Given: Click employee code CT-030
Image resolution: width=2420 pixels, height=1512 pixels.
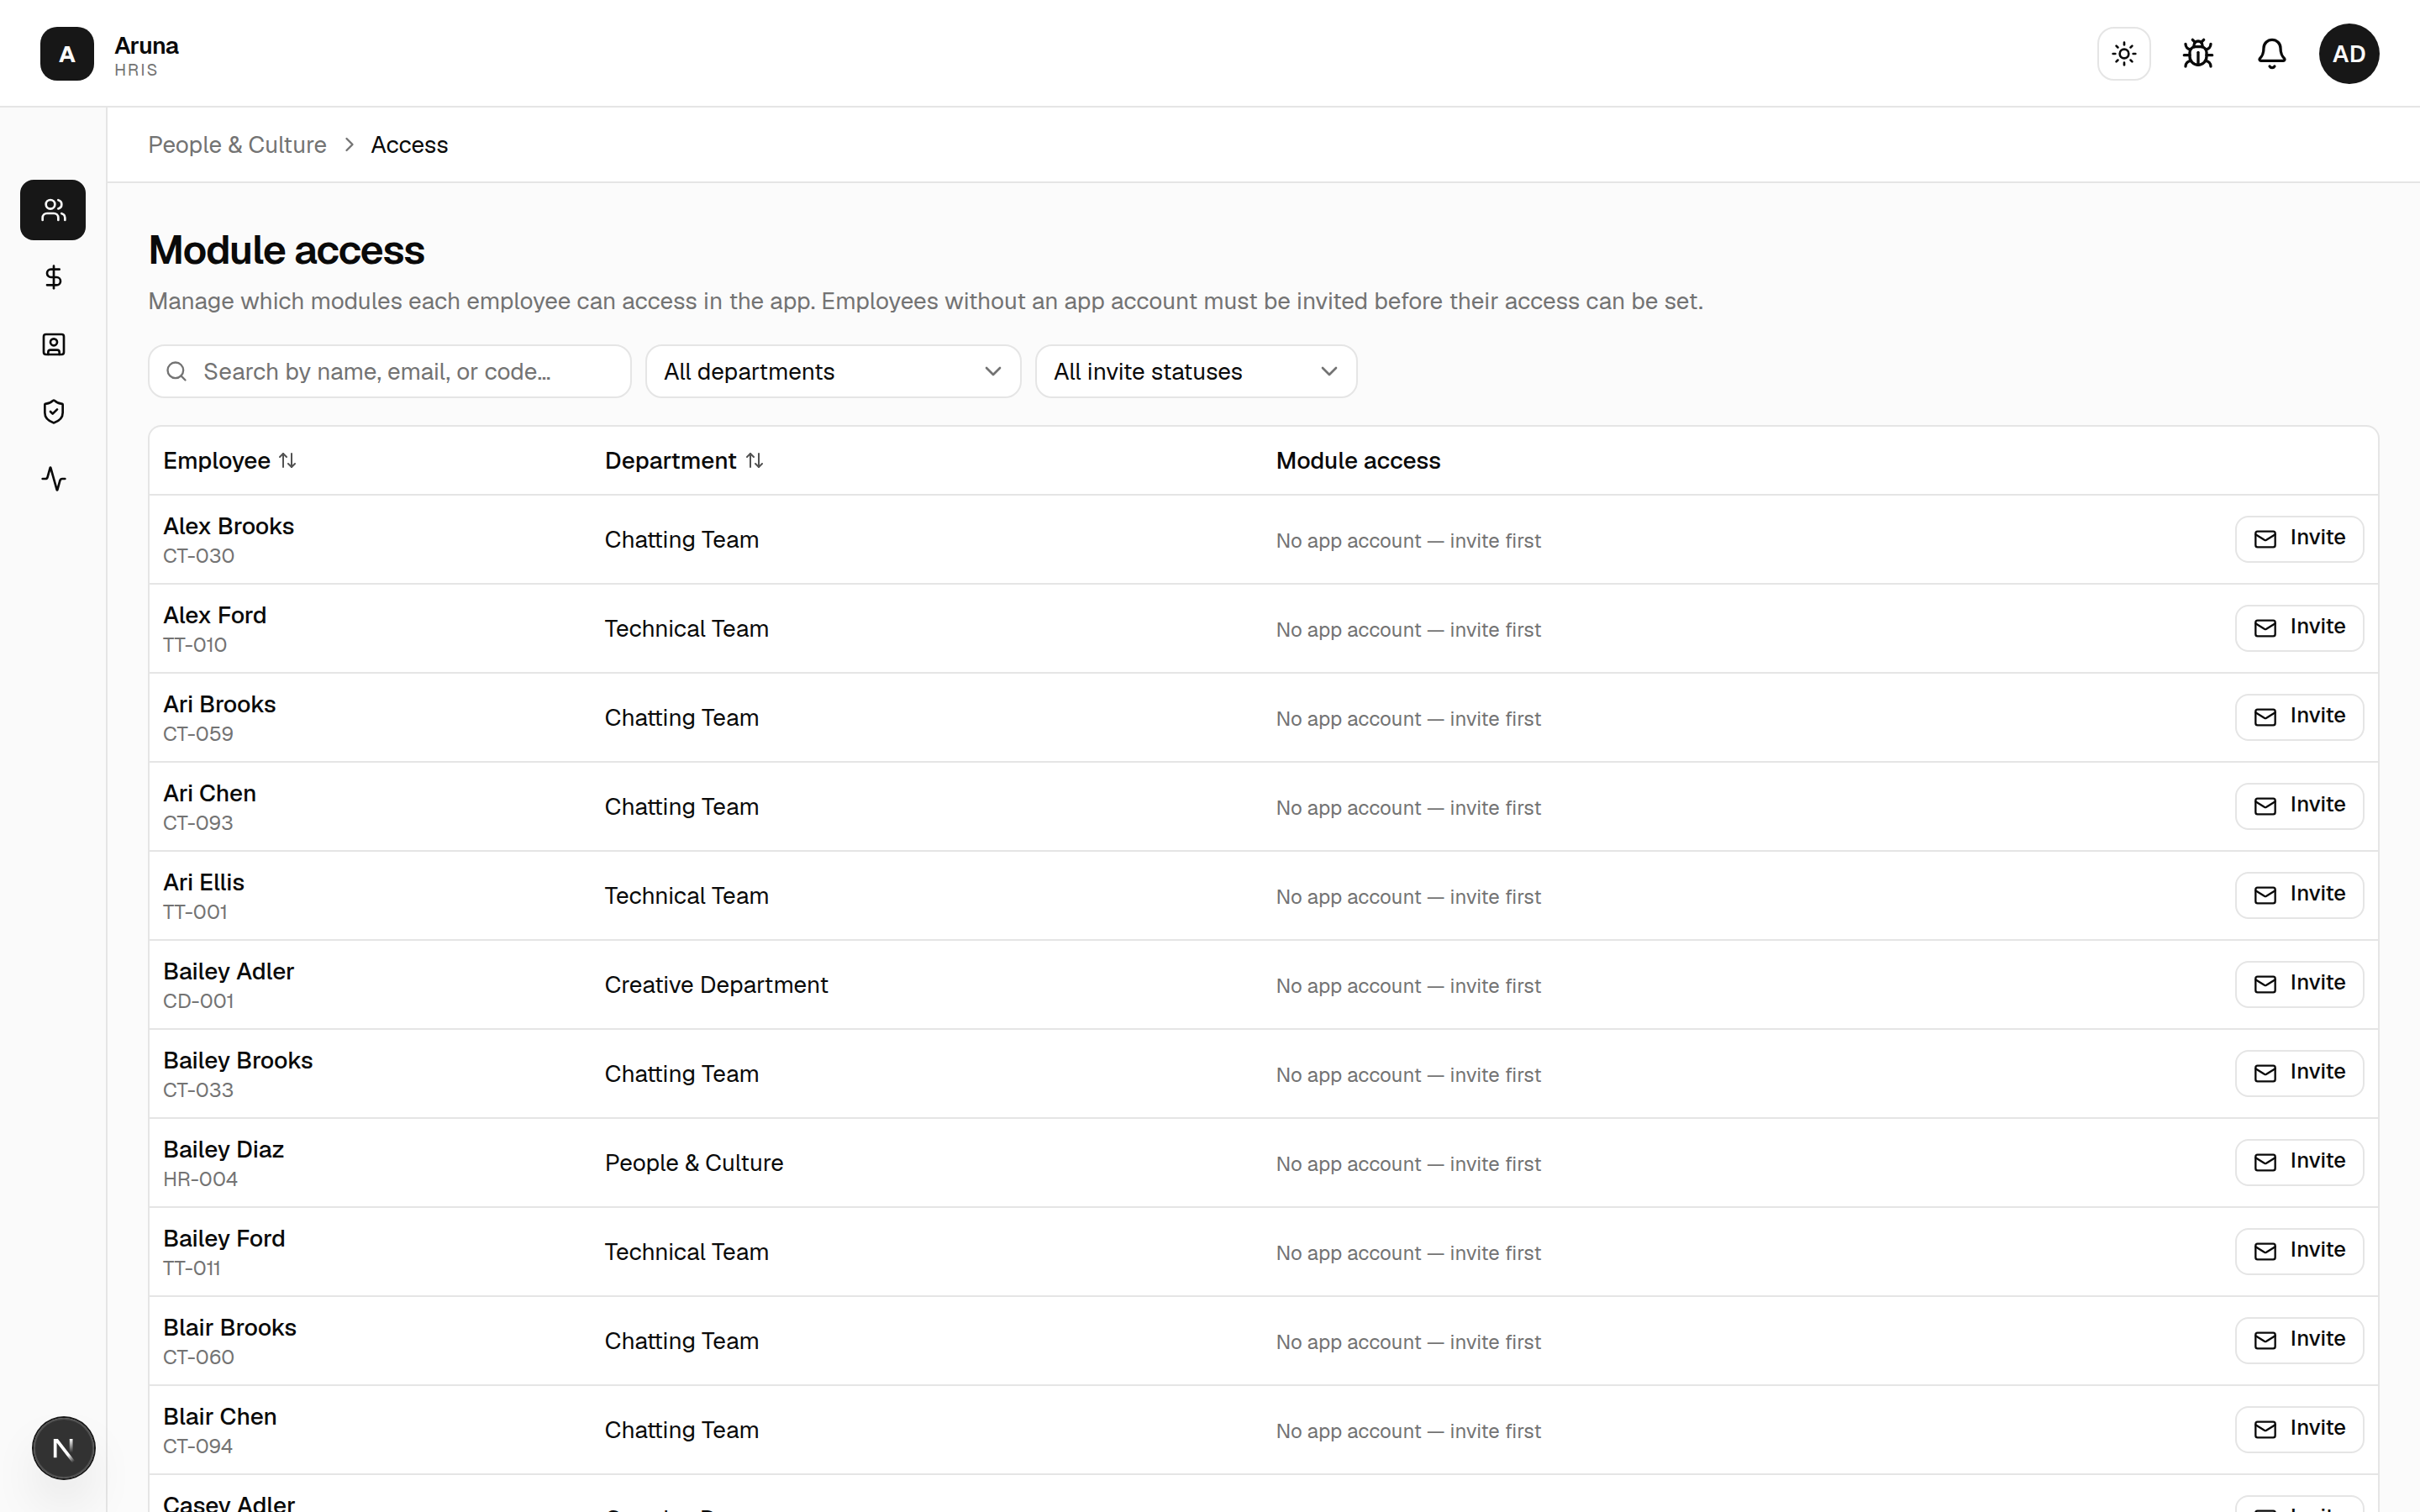Looking at the screenshot, I should pos(199,556).
